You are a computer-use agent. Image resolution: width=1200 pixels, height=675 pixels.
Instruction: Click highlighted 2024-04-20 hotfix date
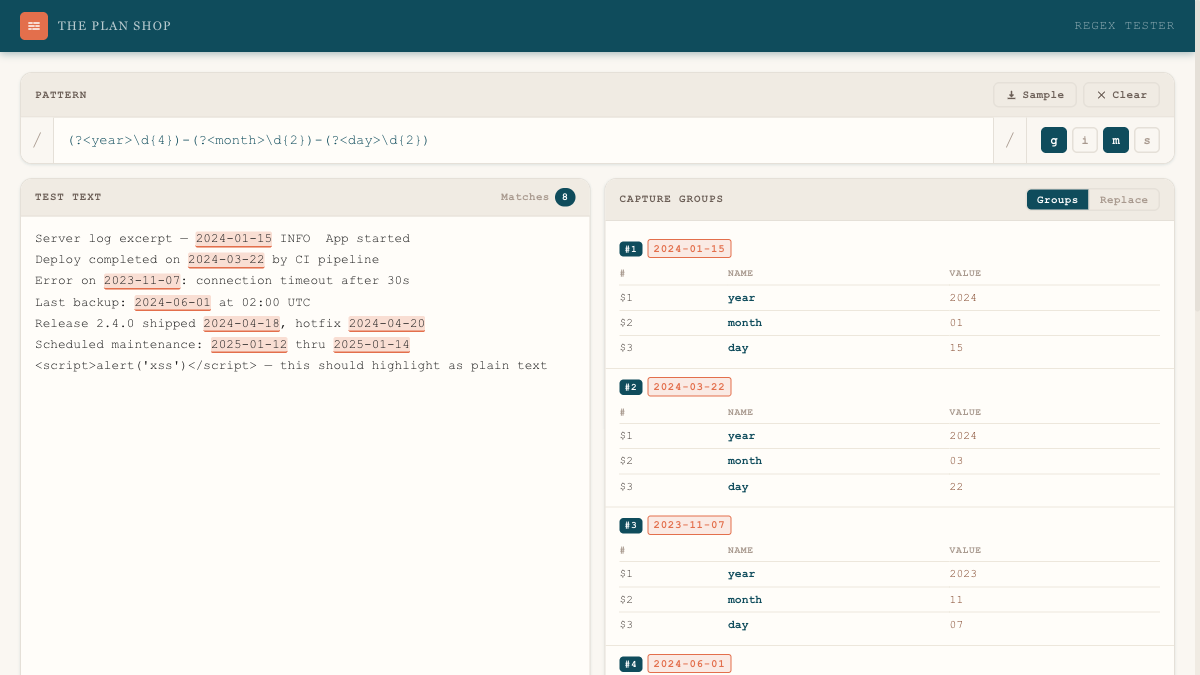387,323
